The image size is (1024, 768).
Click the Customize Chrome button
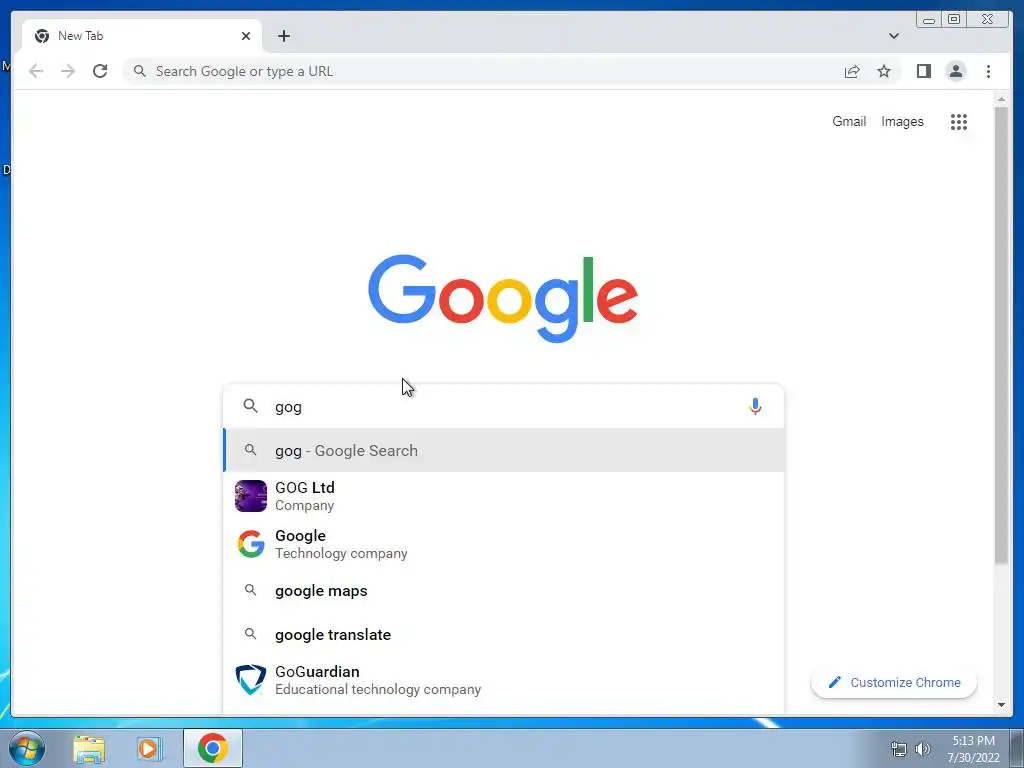click(x=893, y=682)
